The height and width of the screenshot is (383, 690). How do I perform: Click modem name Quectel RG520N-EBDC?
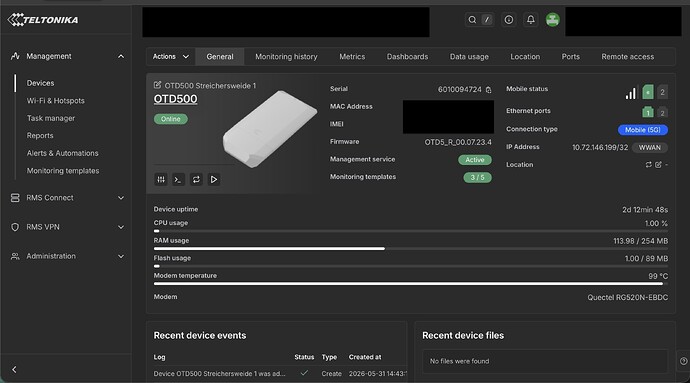point(628,298)
